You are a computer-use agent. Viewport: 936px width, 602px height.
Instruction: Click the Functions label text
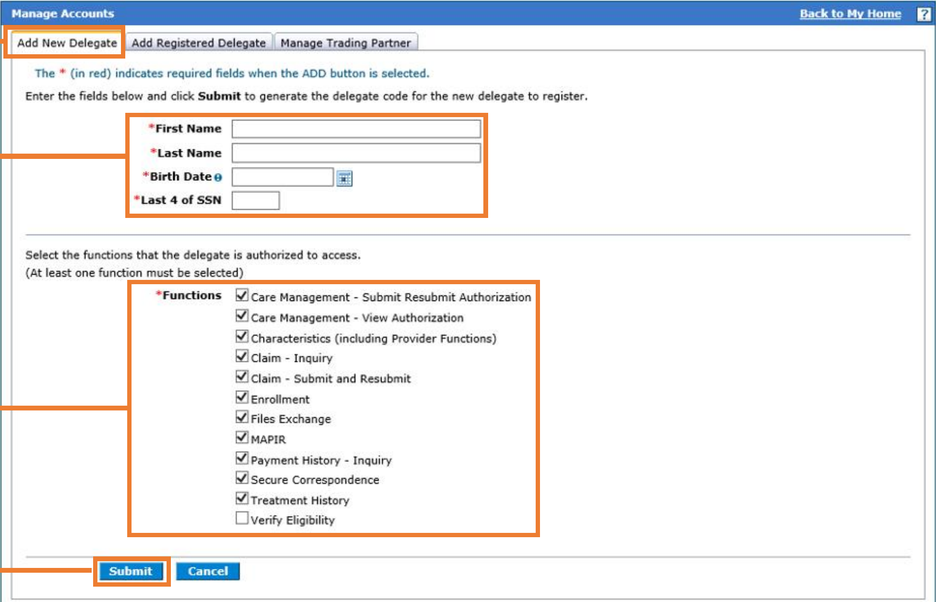[192, 295]
